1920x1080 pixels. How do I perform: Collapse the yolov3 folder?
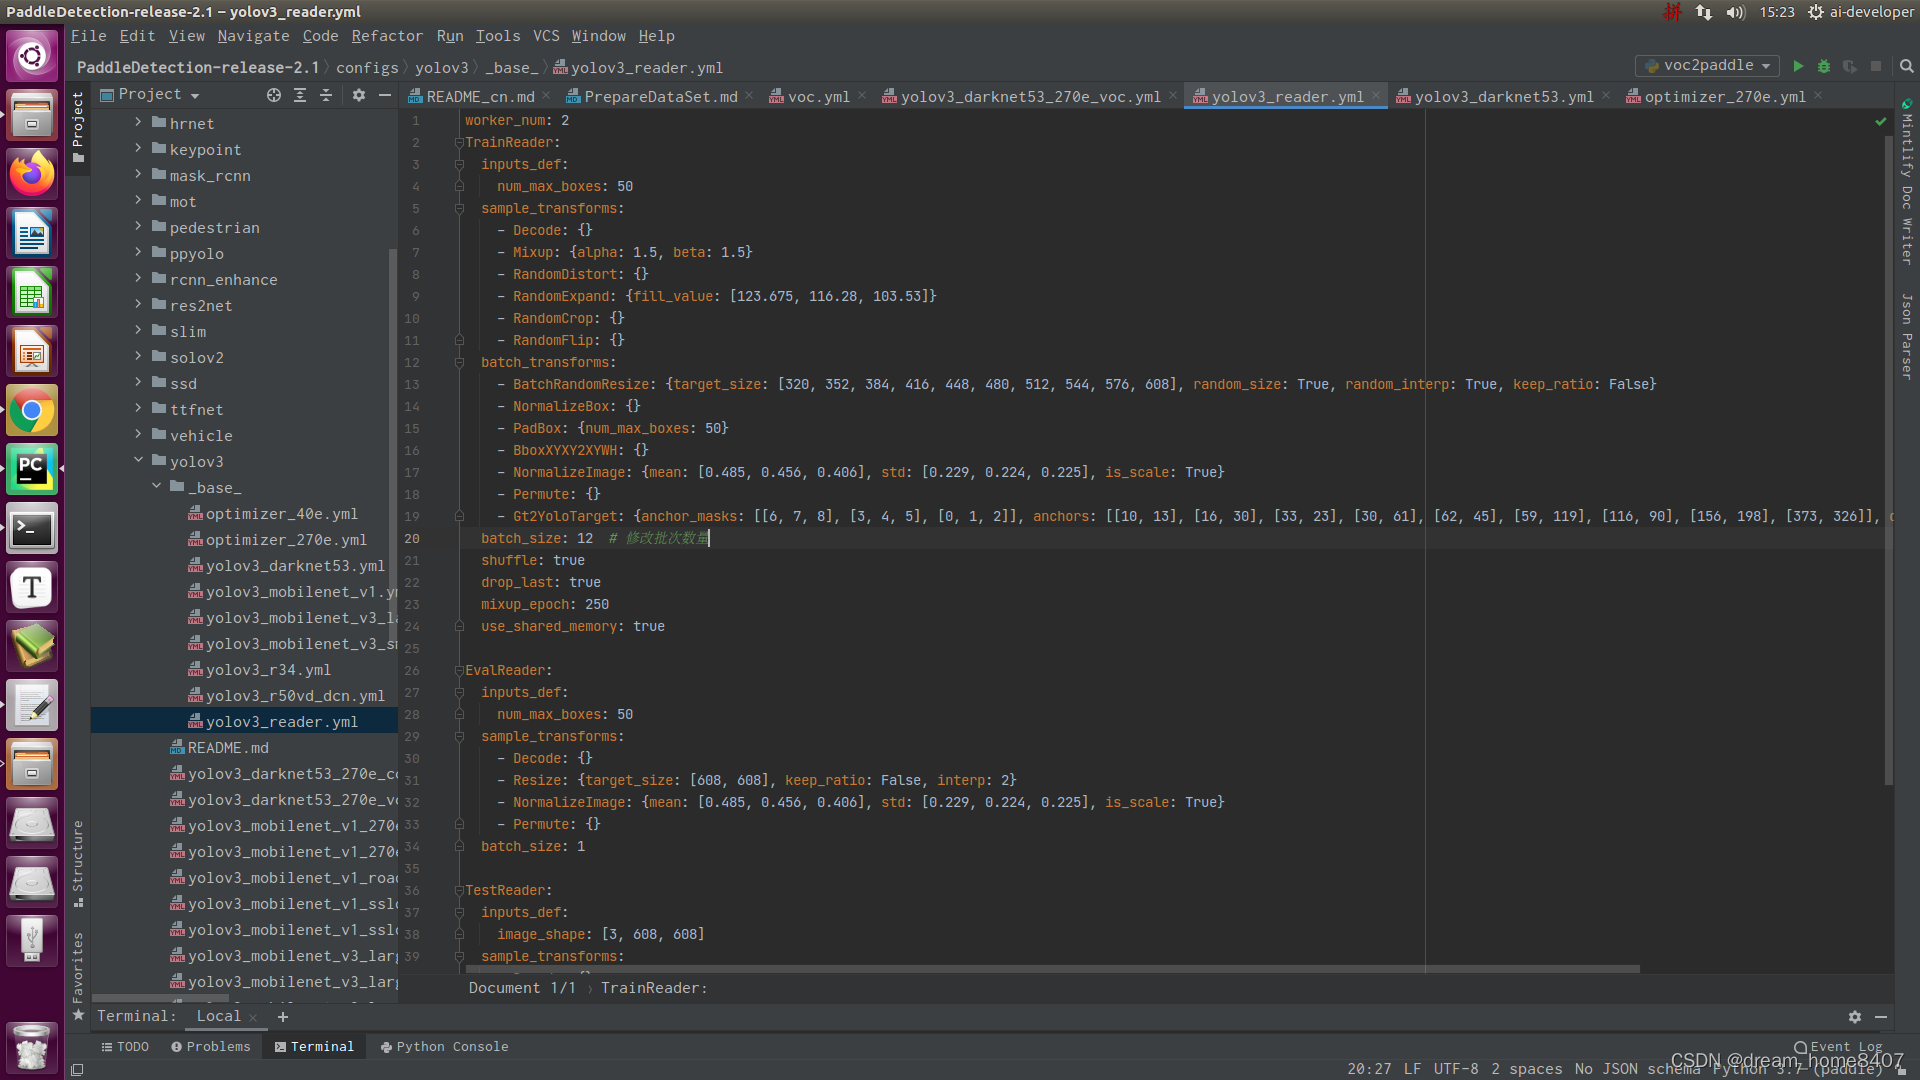click(138, 461)
